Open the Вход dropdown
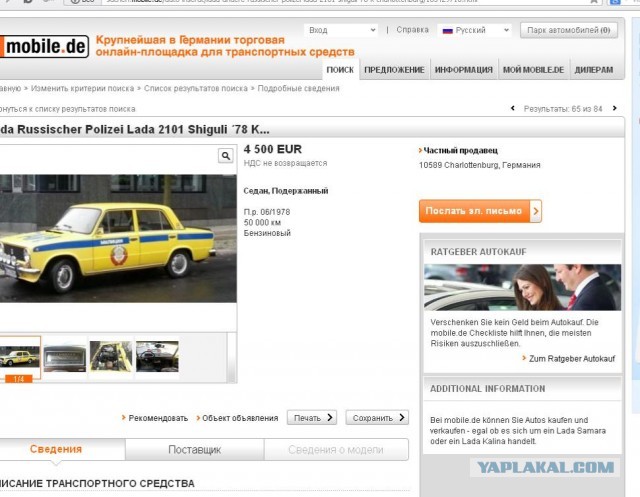This screenshot has width=640, height=497. click(341, 30)
